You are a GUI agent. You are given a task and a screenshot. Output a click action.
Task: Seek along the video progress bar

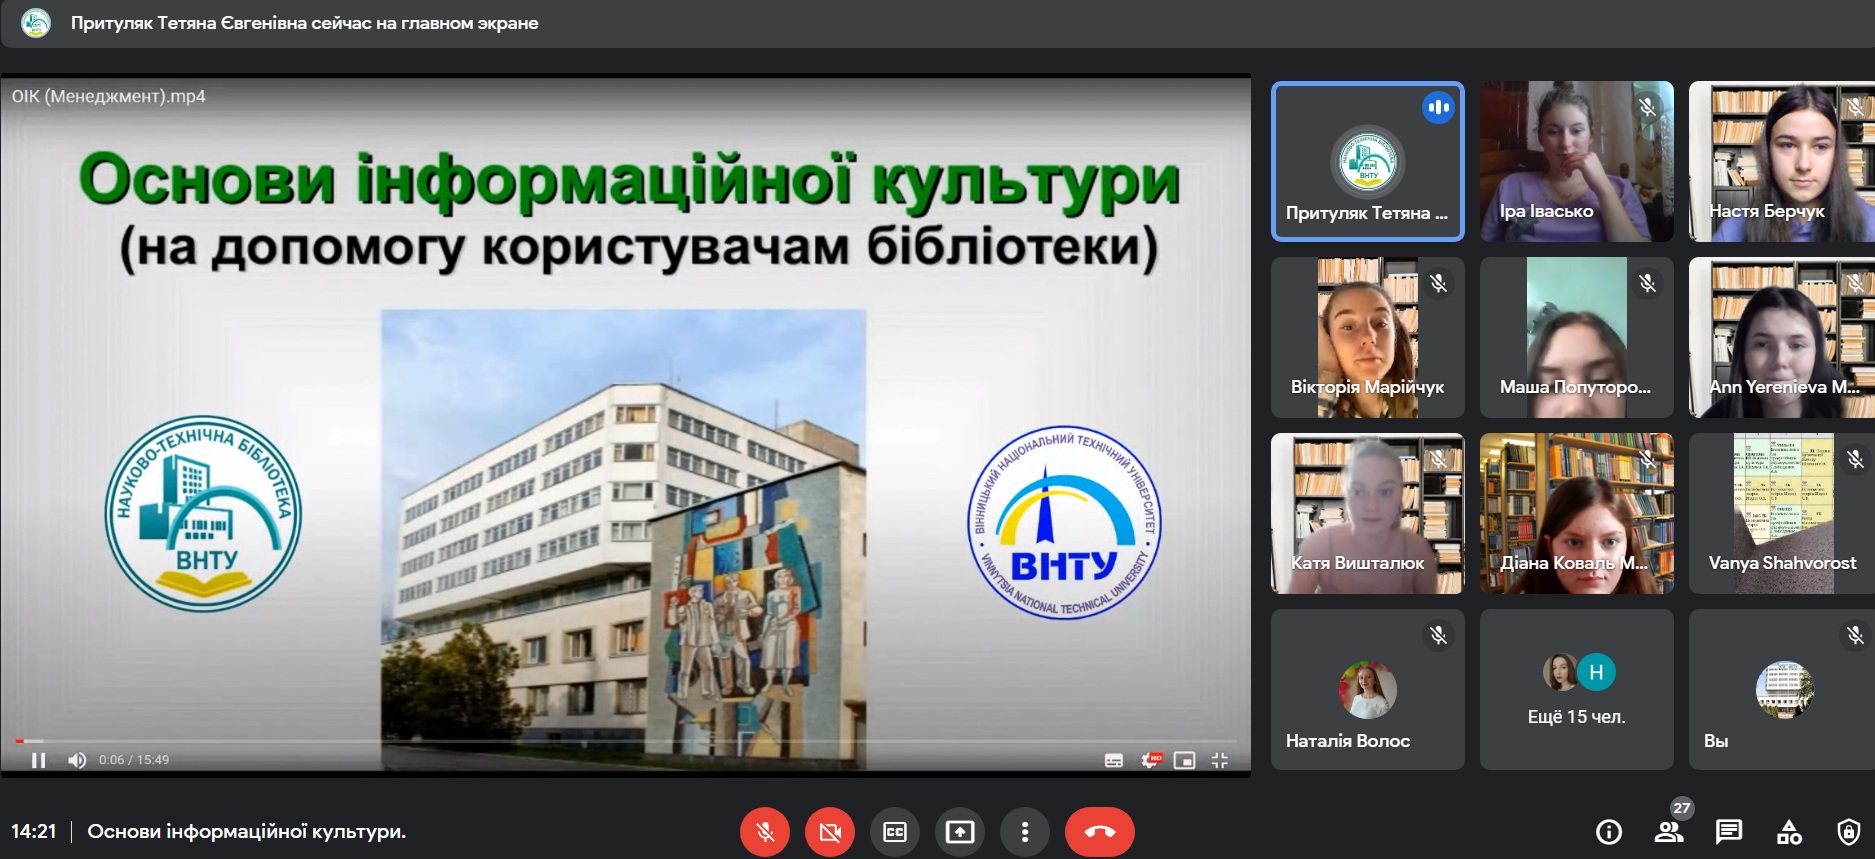coord(626,741)
